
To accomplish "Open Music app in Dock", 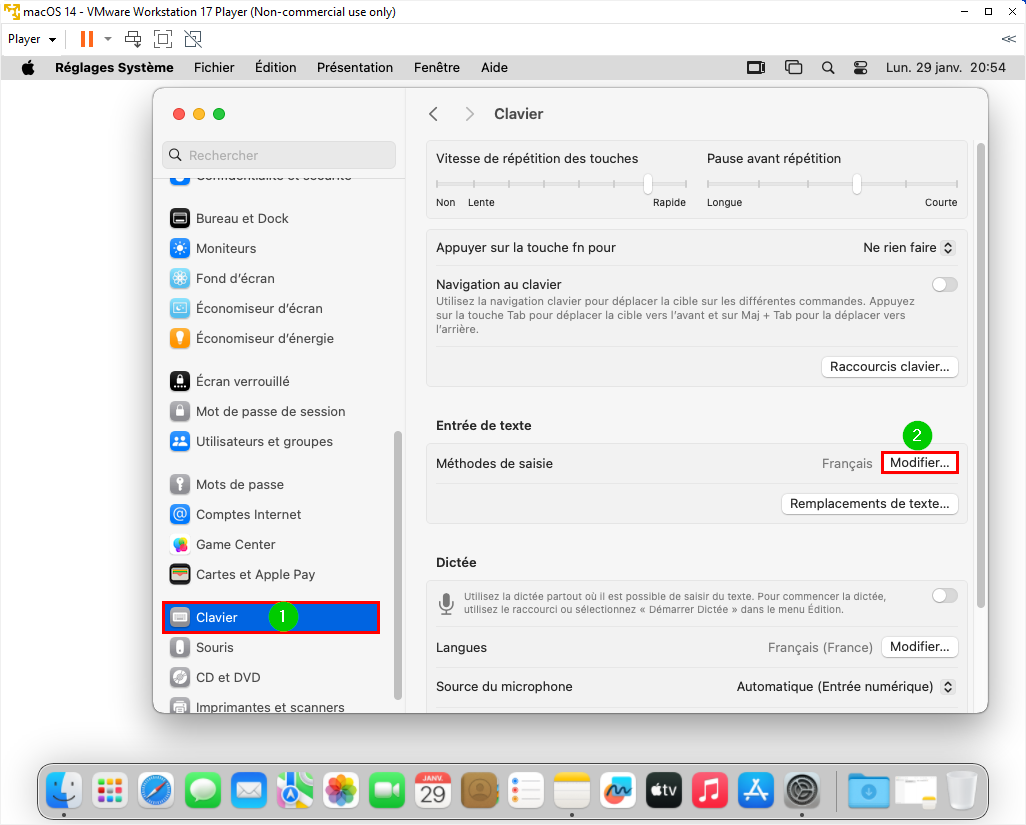I will pos(710,790).
